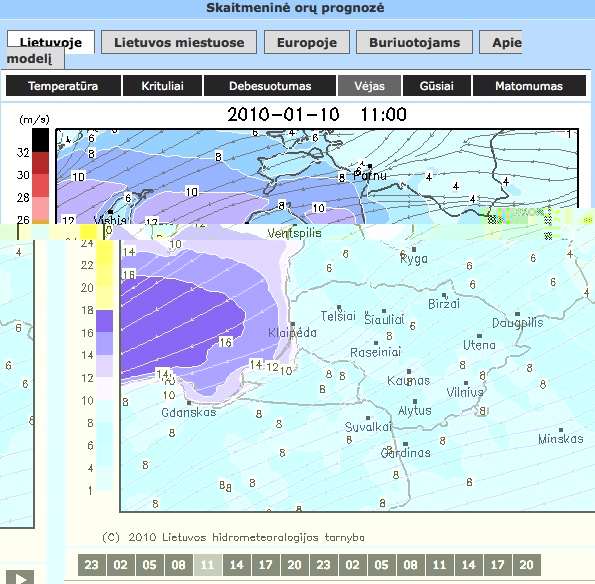Click Vilnius city marker on map
Image resolution: width=595 pixels, height=584 pixels.
[466, 383]
